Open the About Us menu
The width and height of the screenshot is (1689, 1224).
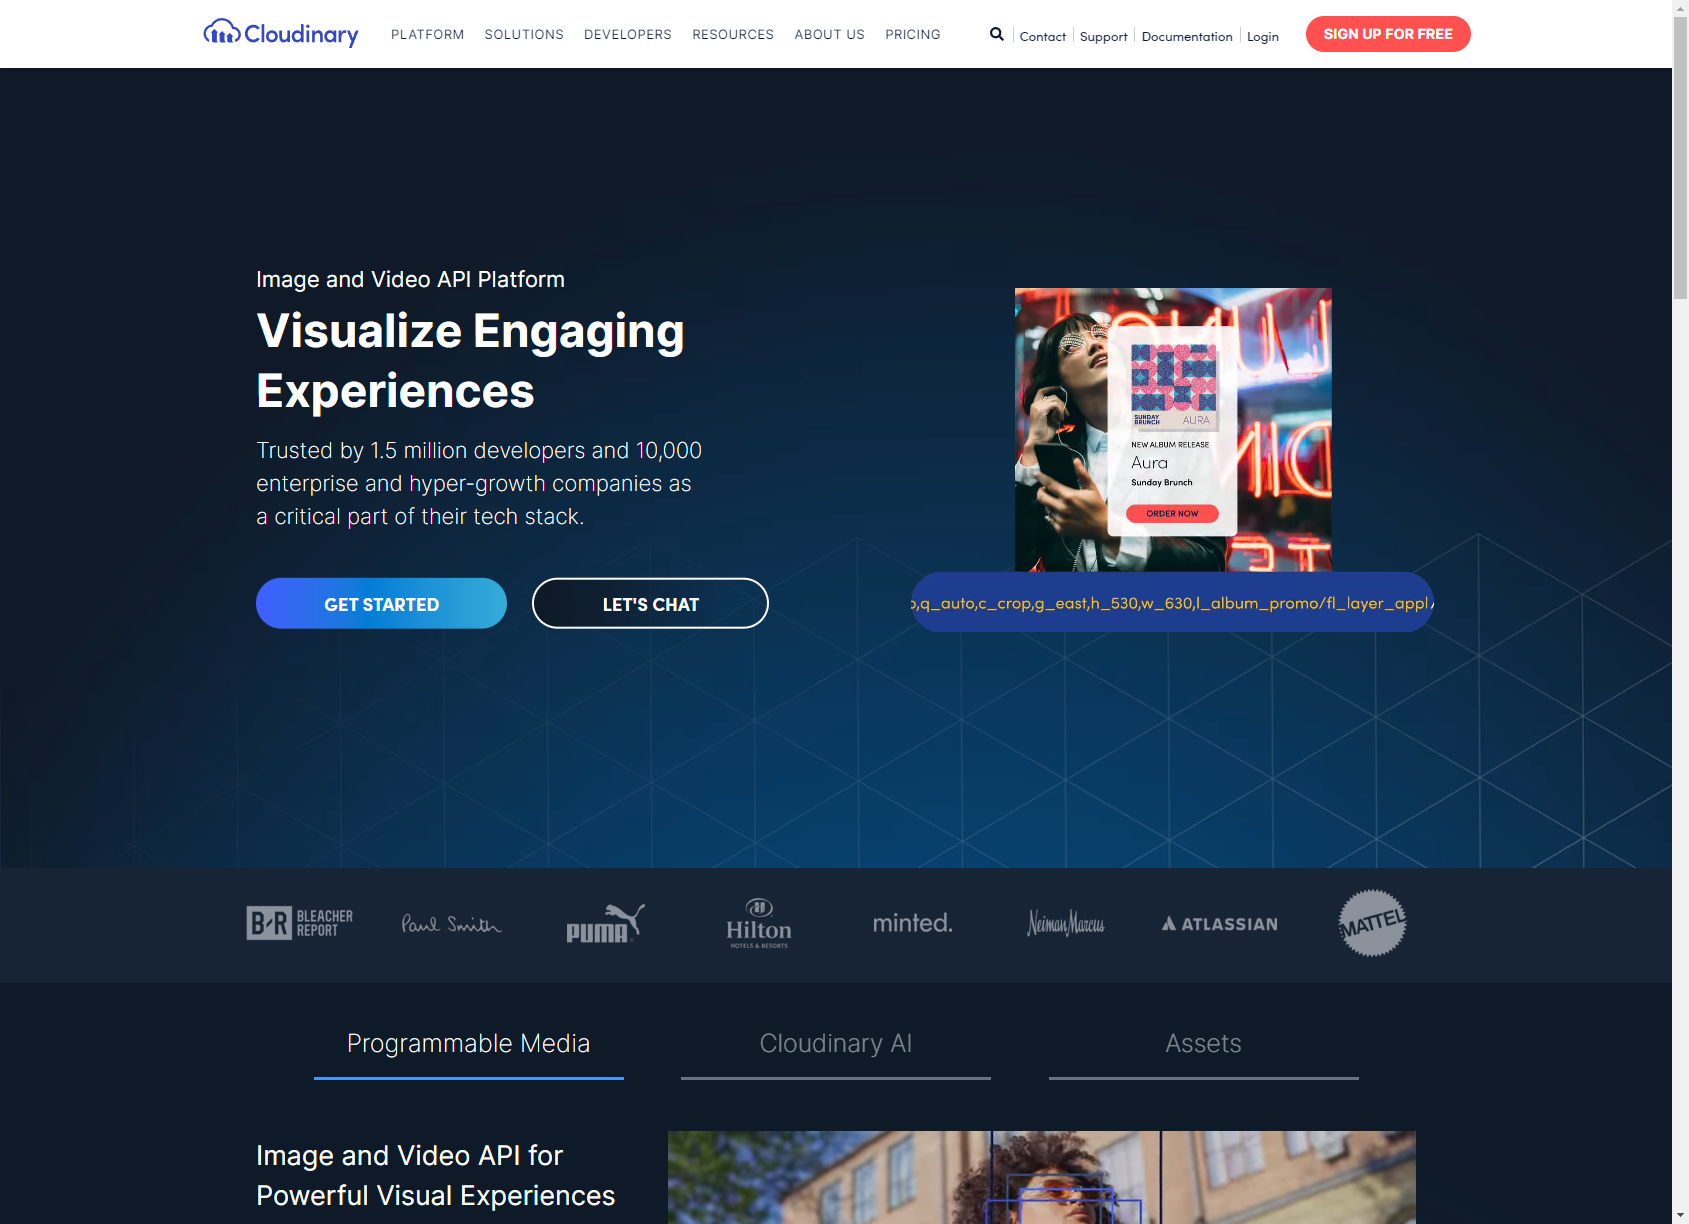pyautogui.click(x=830, y=34)
